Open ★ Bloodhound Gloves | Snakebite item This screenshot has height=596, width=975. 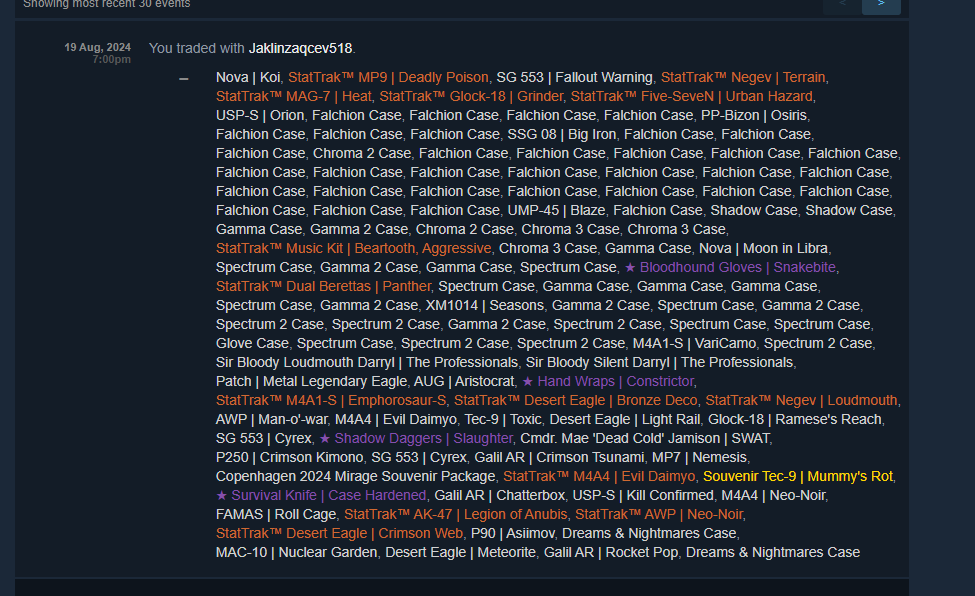click(730, 268)
